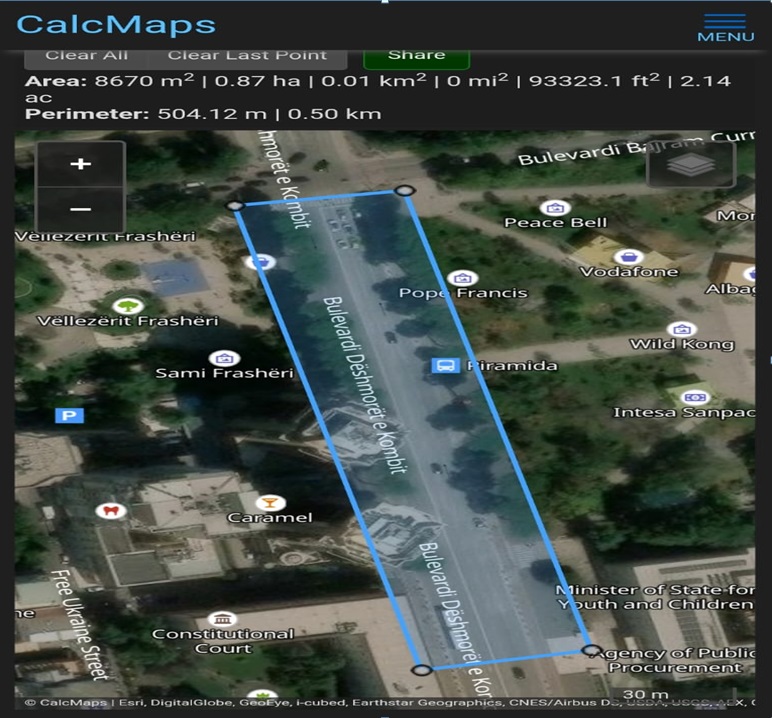772x718 pixels.
Task: Click the CalcMaps logo title
Action: click(116, 25)
